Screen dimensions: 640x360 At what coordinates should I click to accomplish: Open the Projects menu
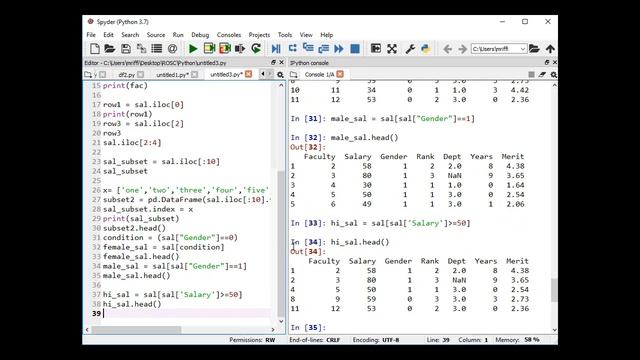tap(259, 35)
